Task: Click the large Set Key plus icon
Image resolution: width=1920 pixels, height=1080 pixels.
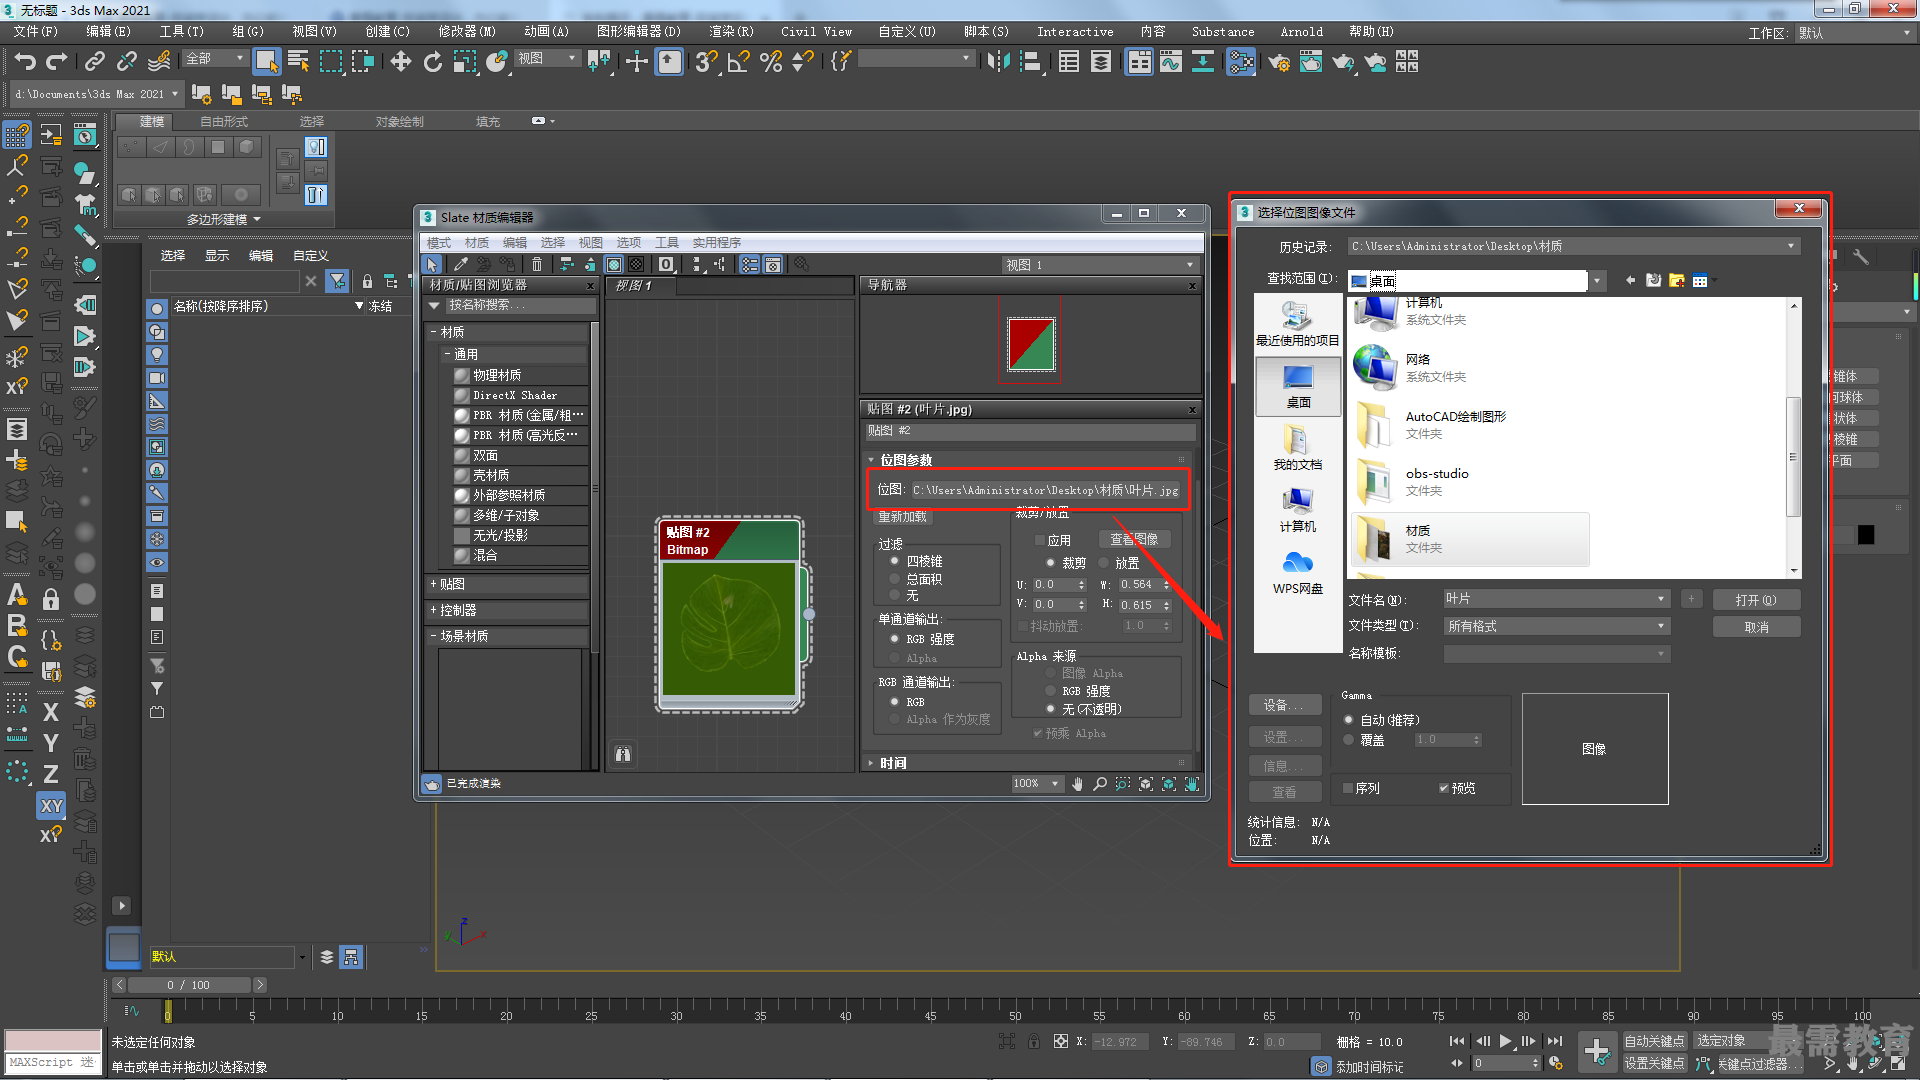Action: pyautogui.click(x=1597, y=1052)
